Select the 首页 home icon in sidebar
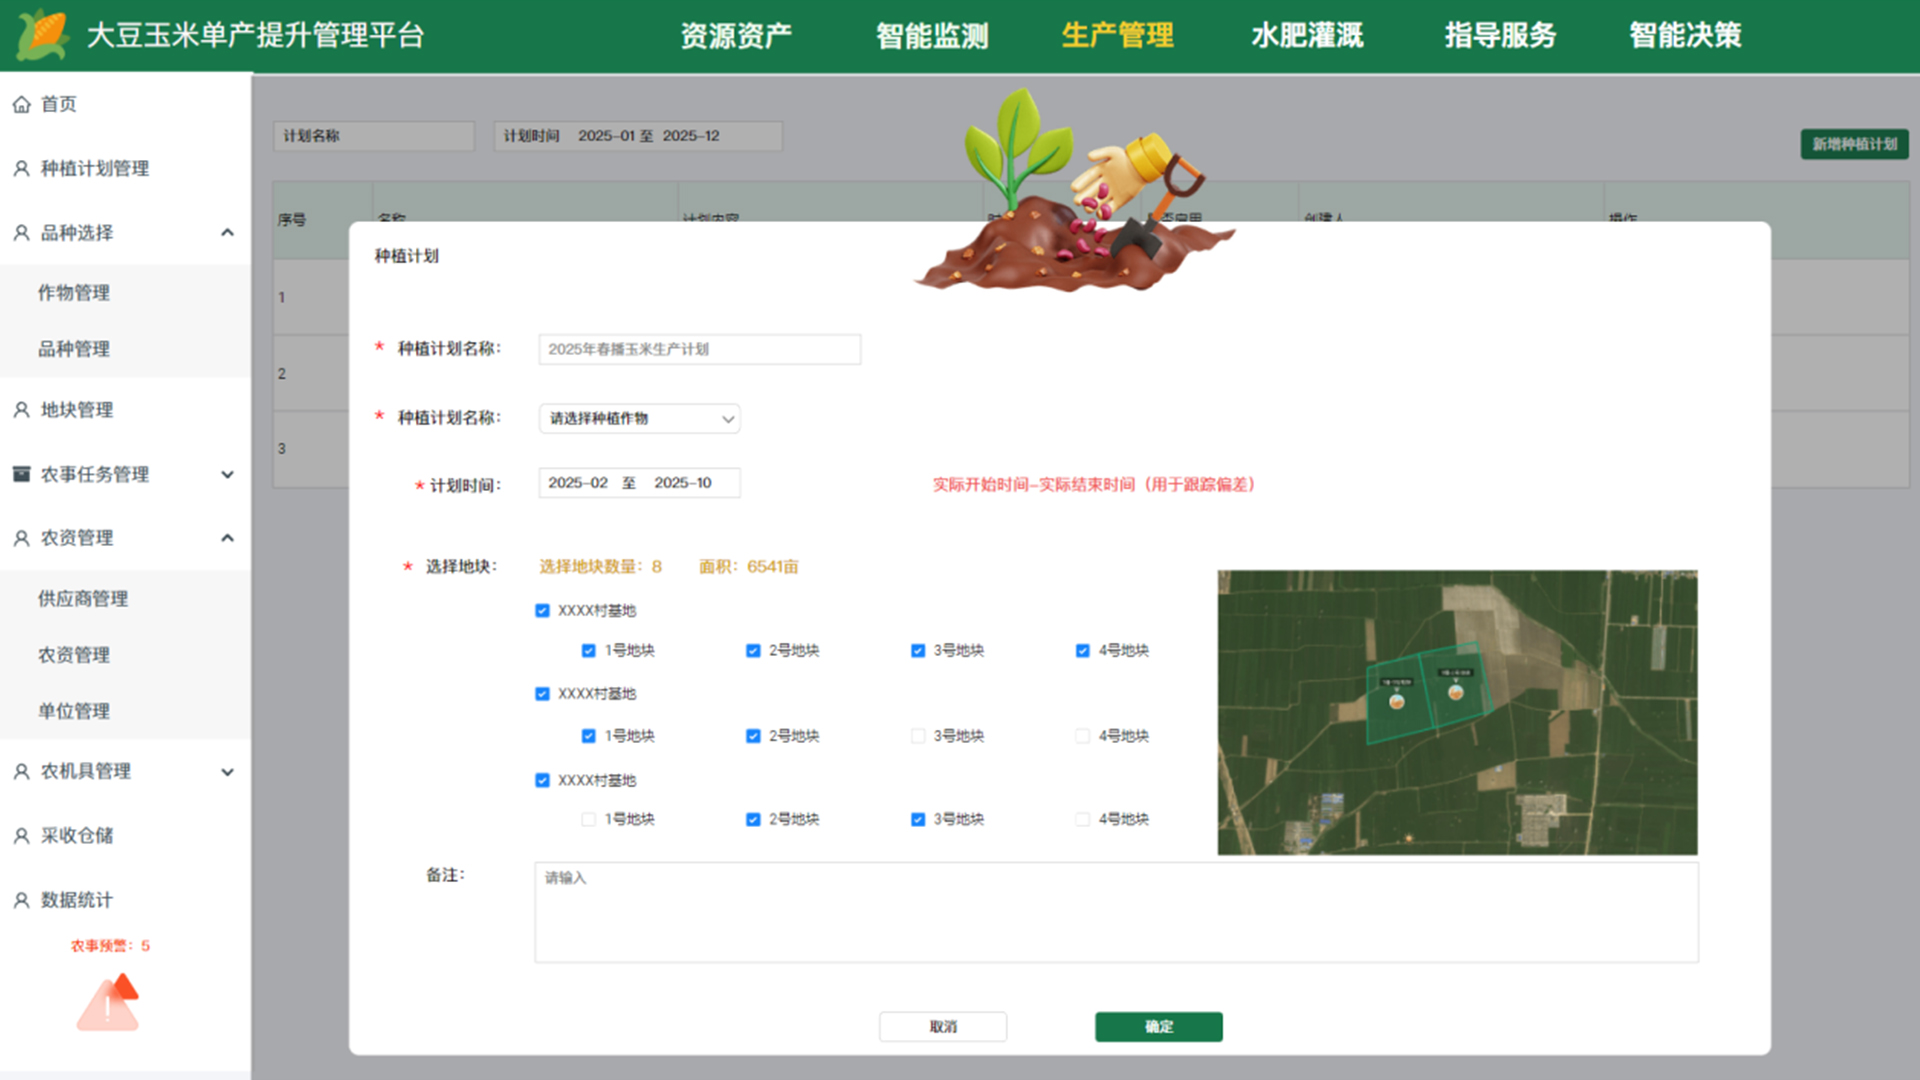Viewport: 1920px width, 1080px height. click(21, 104)
